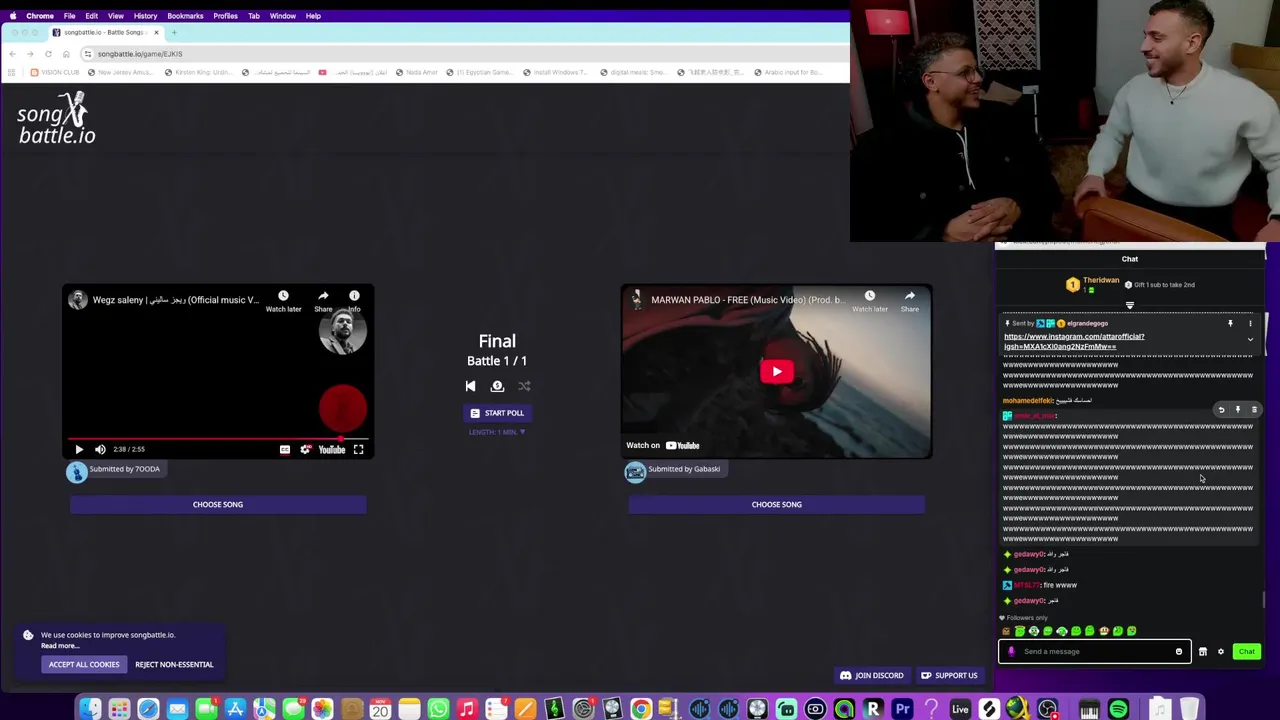Open Premiere Pro from the Dock
The width and height of the screenshot is (1280, 720).
coord(902,709)
